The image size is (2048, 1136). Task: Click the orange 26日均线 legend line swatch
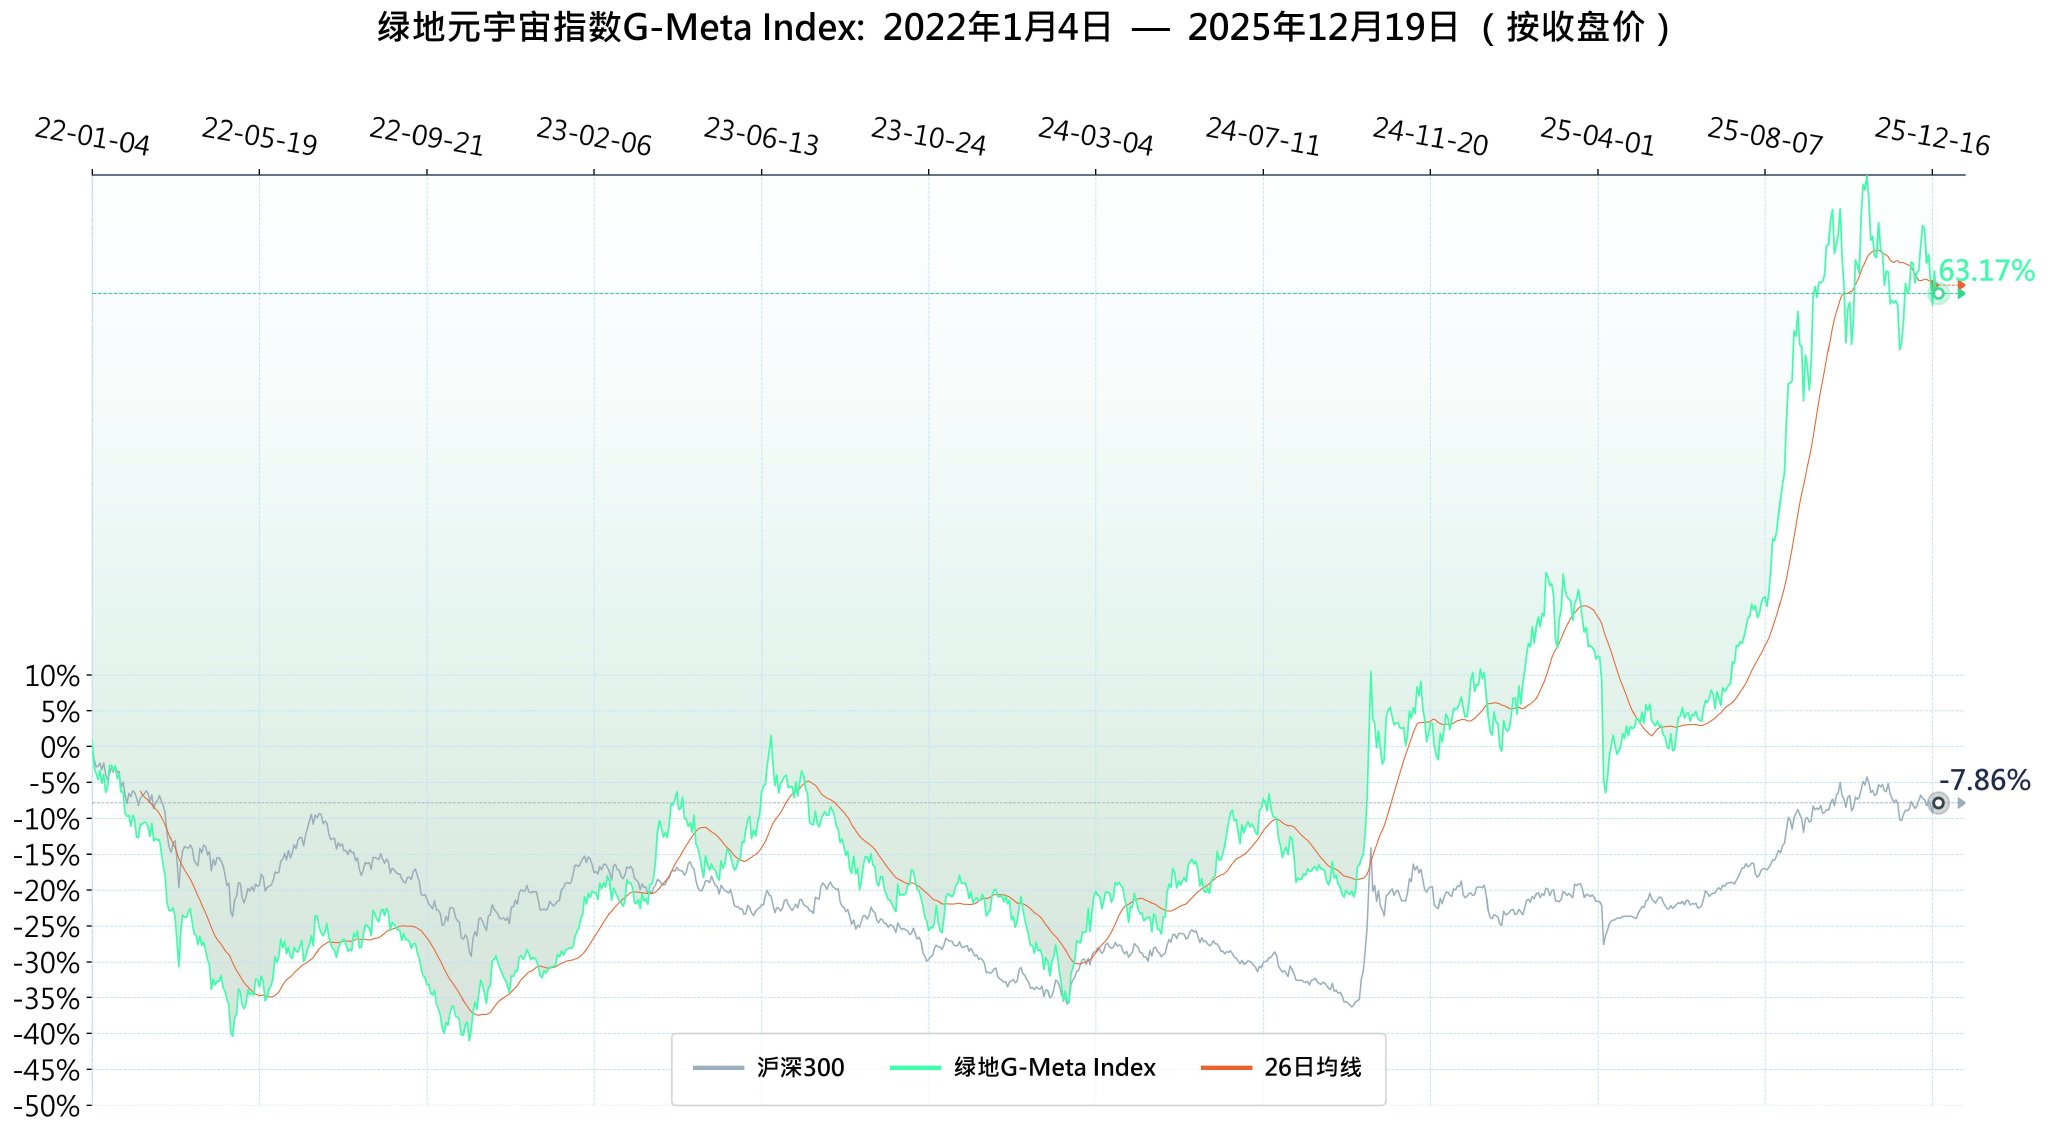coord(1226,1068)
